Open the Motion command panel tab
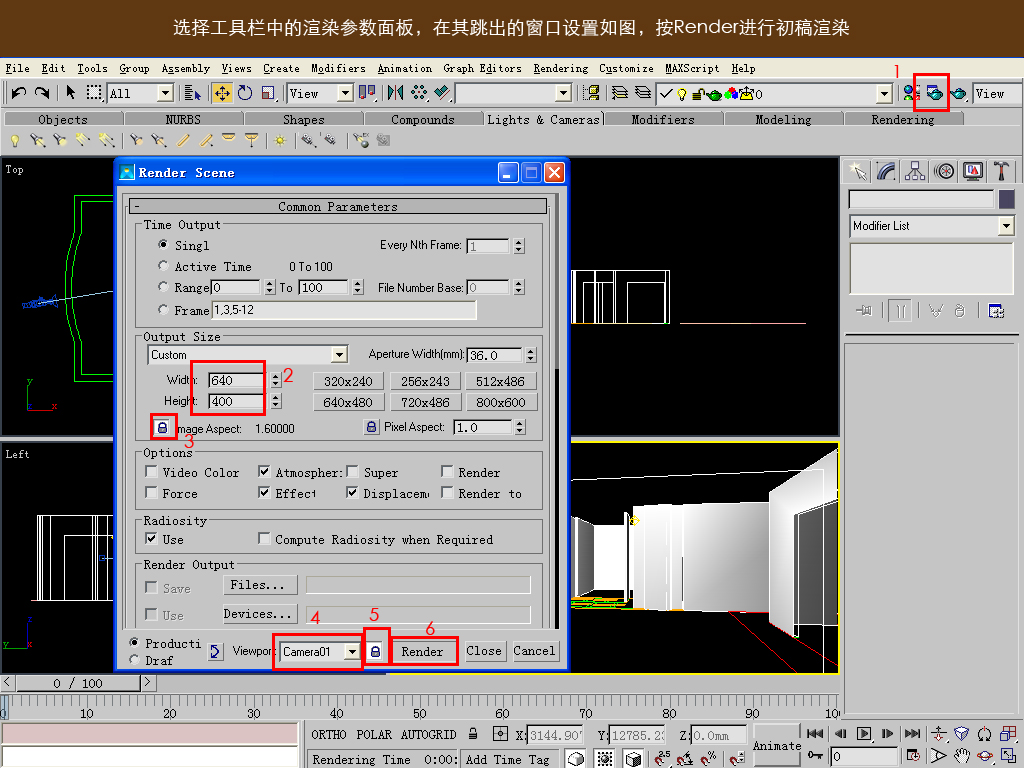Viewport: 1024px width, 768px height. point(944,171)
